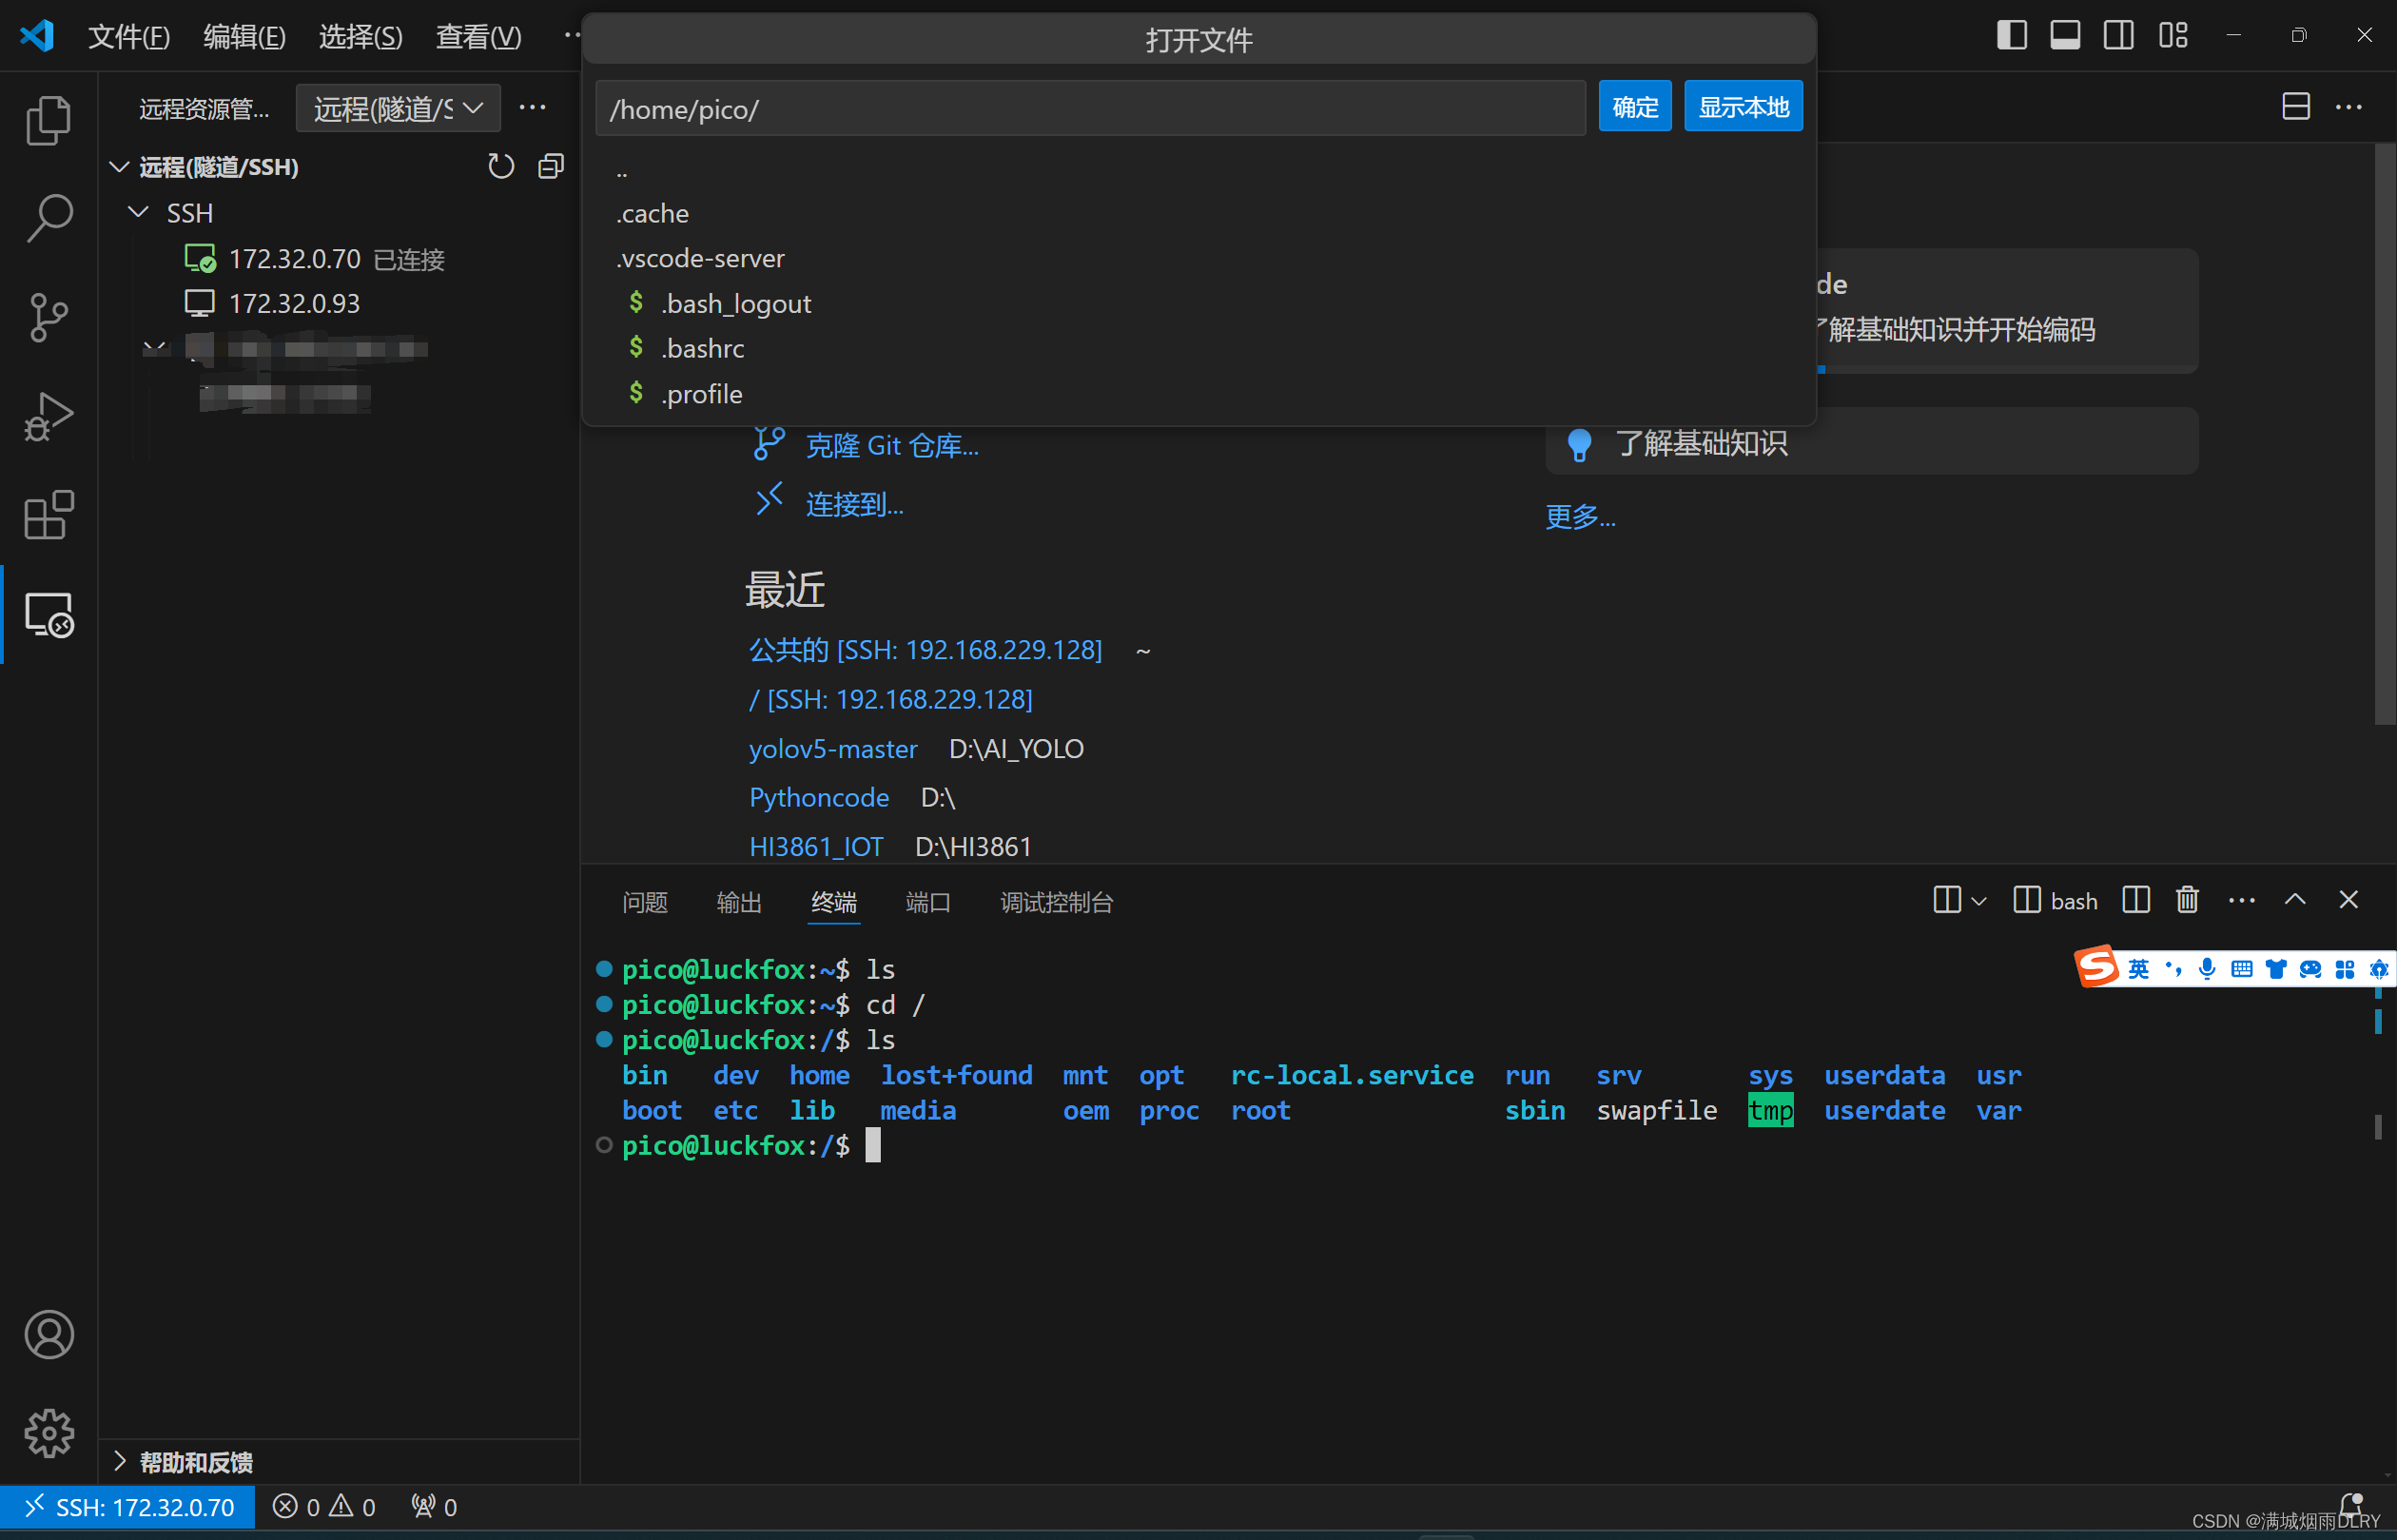The image size is (2397, 1540).
Task: Switch to the 输出 panel tab
Action: [739, 902]
